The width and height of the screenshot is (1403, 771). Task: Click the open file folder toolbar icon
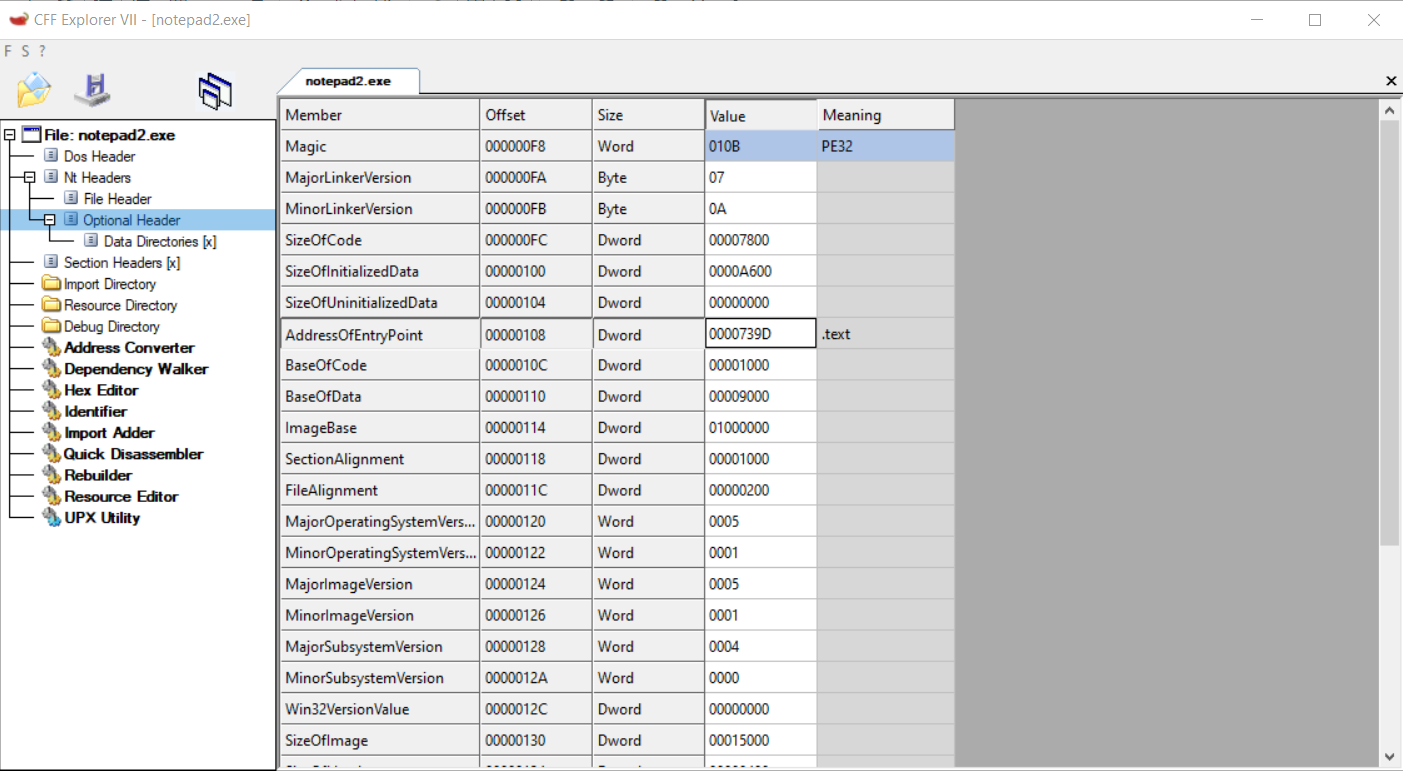pos(33,91)
